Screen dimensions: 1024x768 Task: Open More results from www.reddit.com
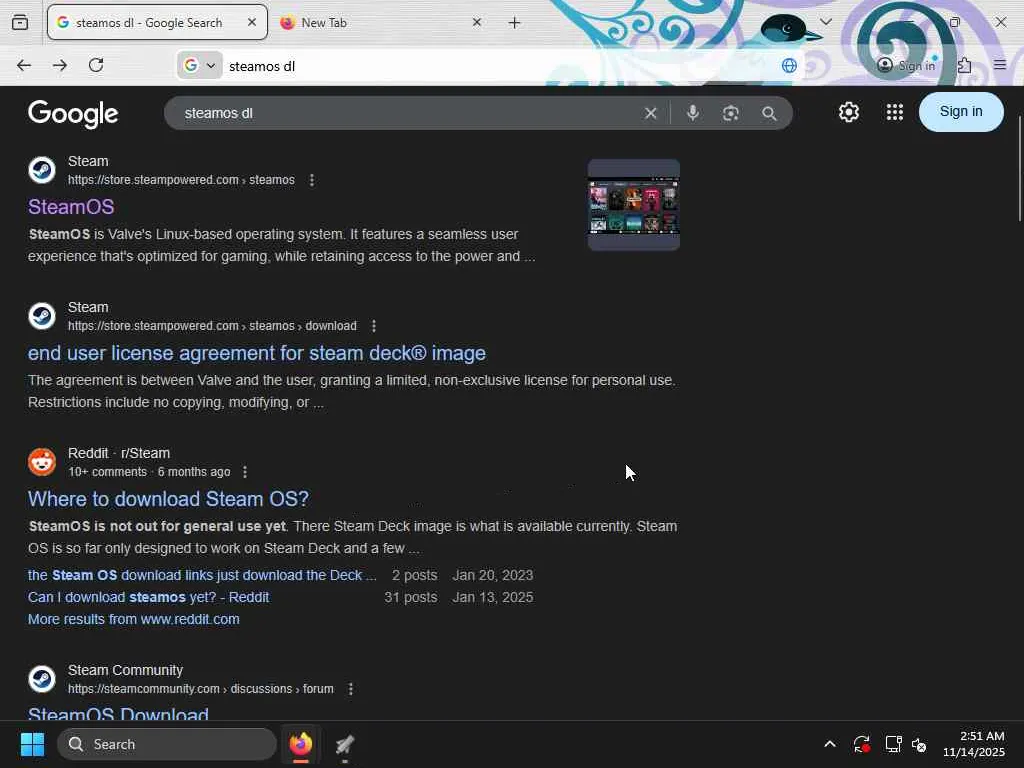tap(133, 619)
